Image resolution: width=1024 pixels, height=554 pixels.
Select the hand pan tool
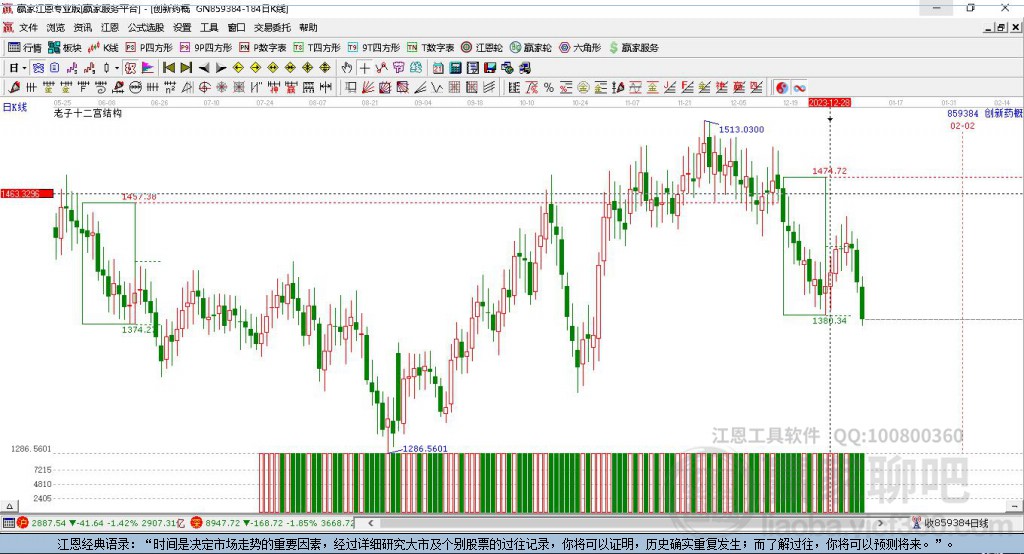[347, 68]
